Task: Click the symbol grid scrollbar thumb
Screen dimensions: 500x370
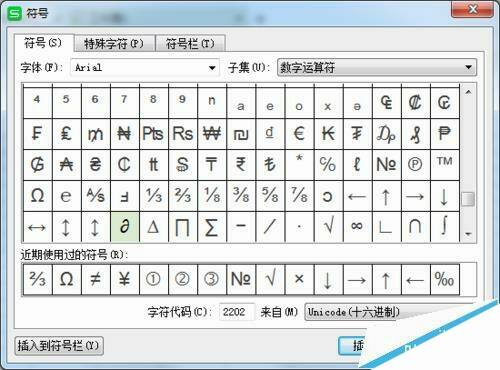Action: click(468, 199)
